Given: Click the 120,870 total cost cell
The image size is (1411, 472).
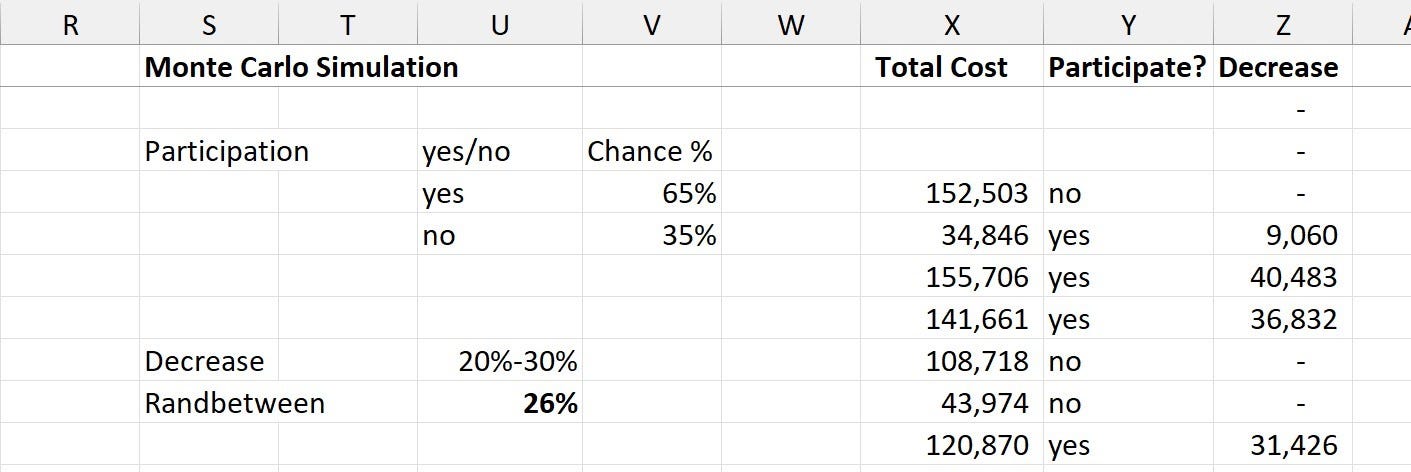Looking at the screenshot, I should (951, 445).
